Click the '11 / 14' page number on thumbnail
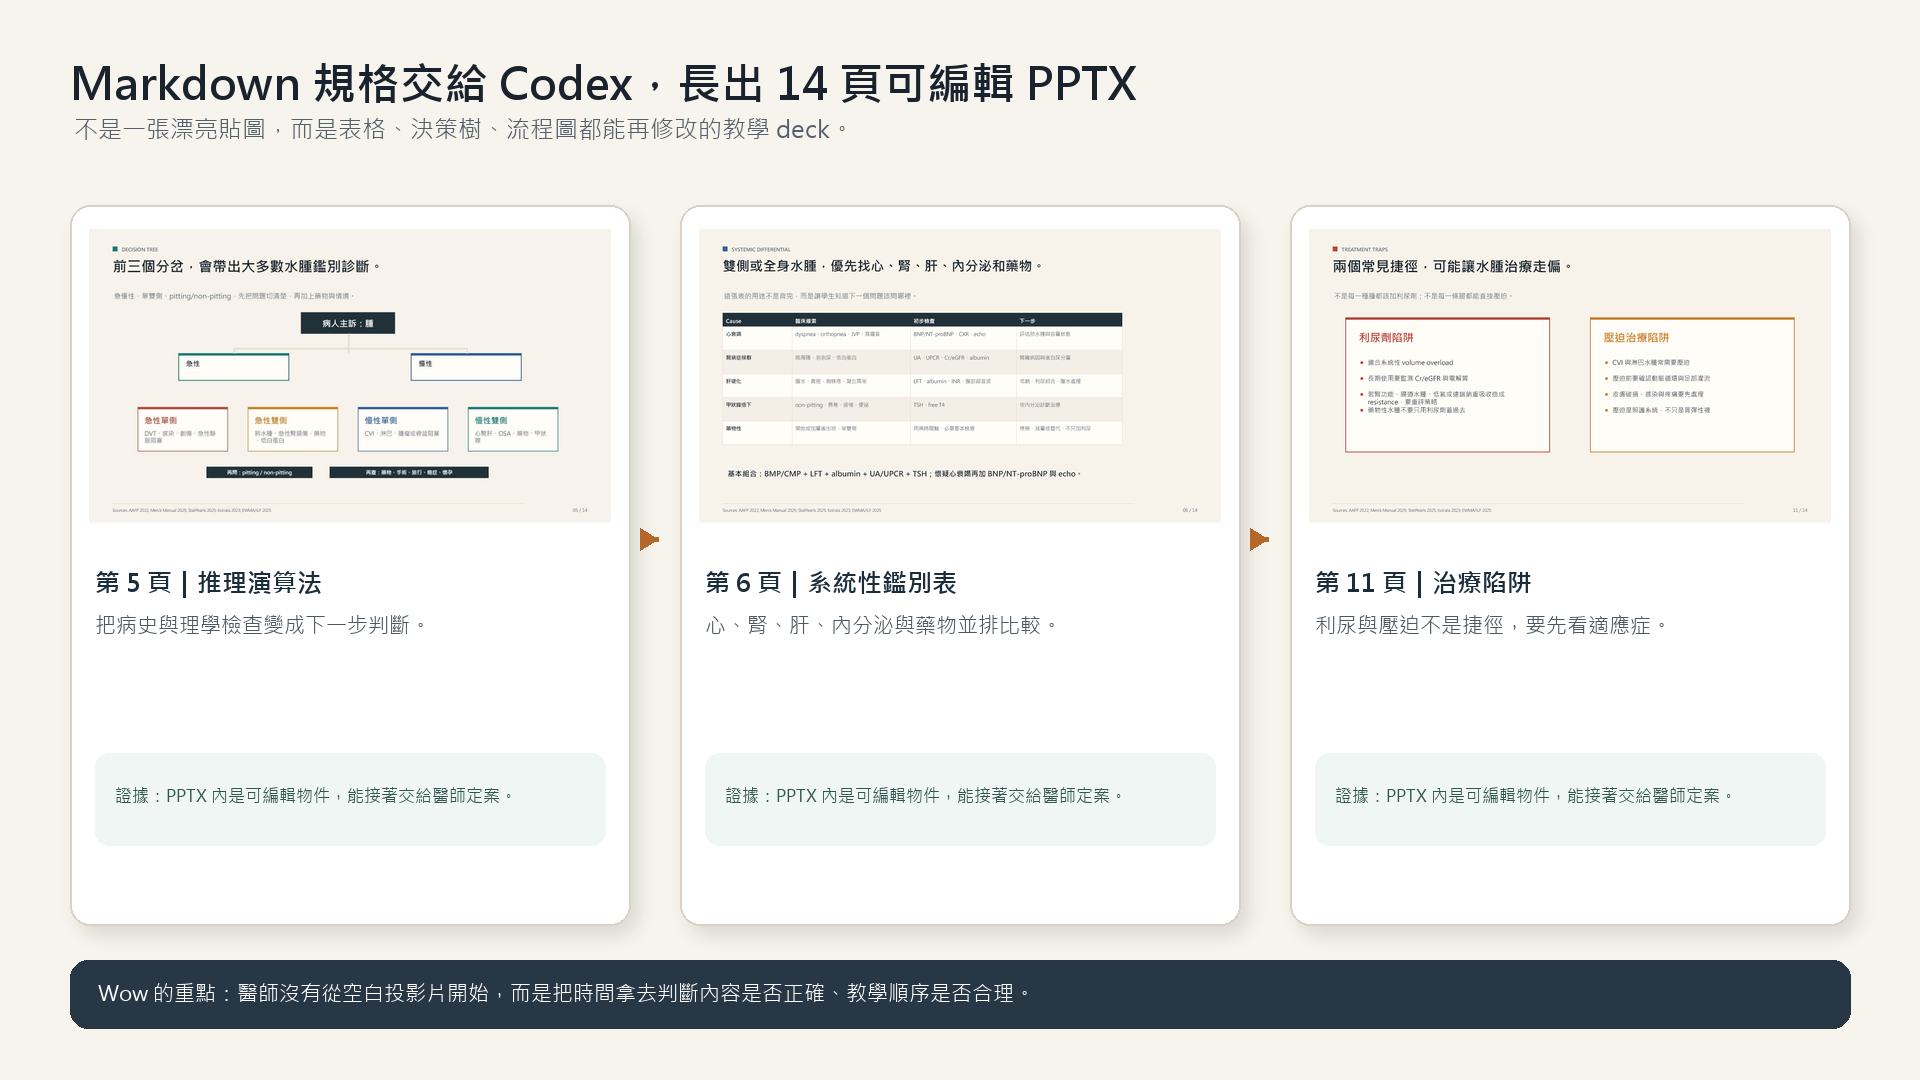Screen dimensions: 1920x1080 (x=1800, y=510)
